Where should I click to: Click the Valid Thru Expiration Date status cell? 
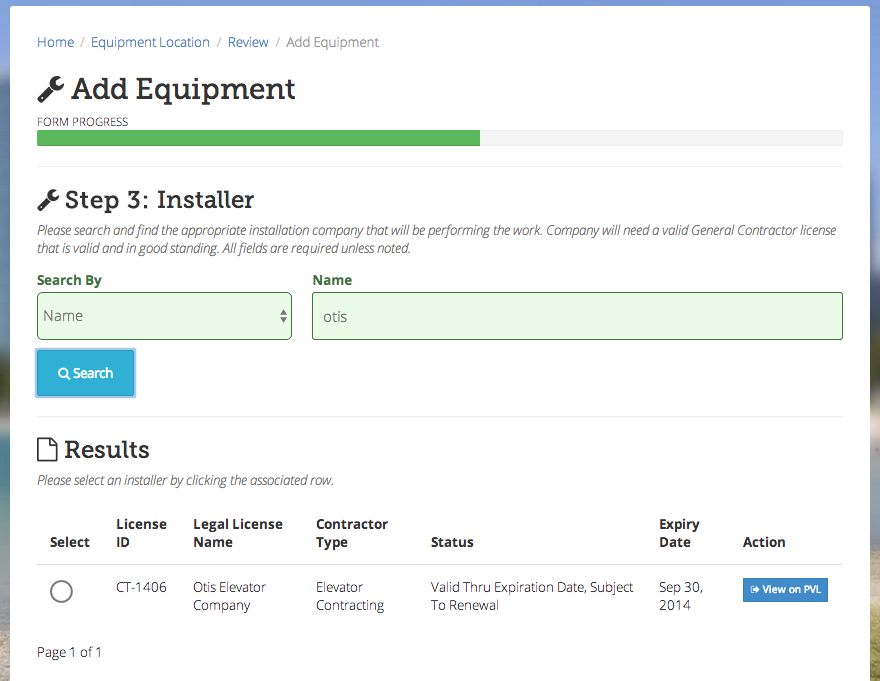[532, 596]
